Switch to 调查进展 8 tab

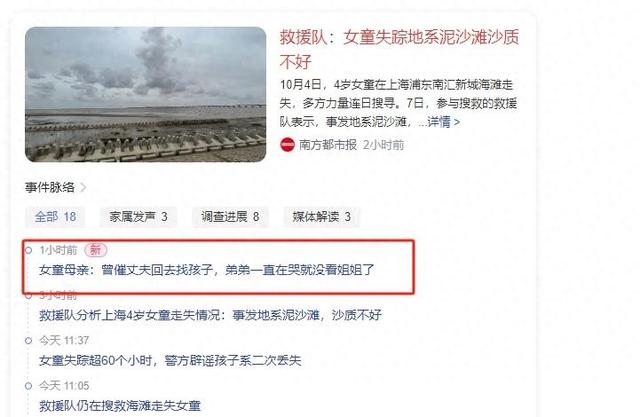pos(230,217)
